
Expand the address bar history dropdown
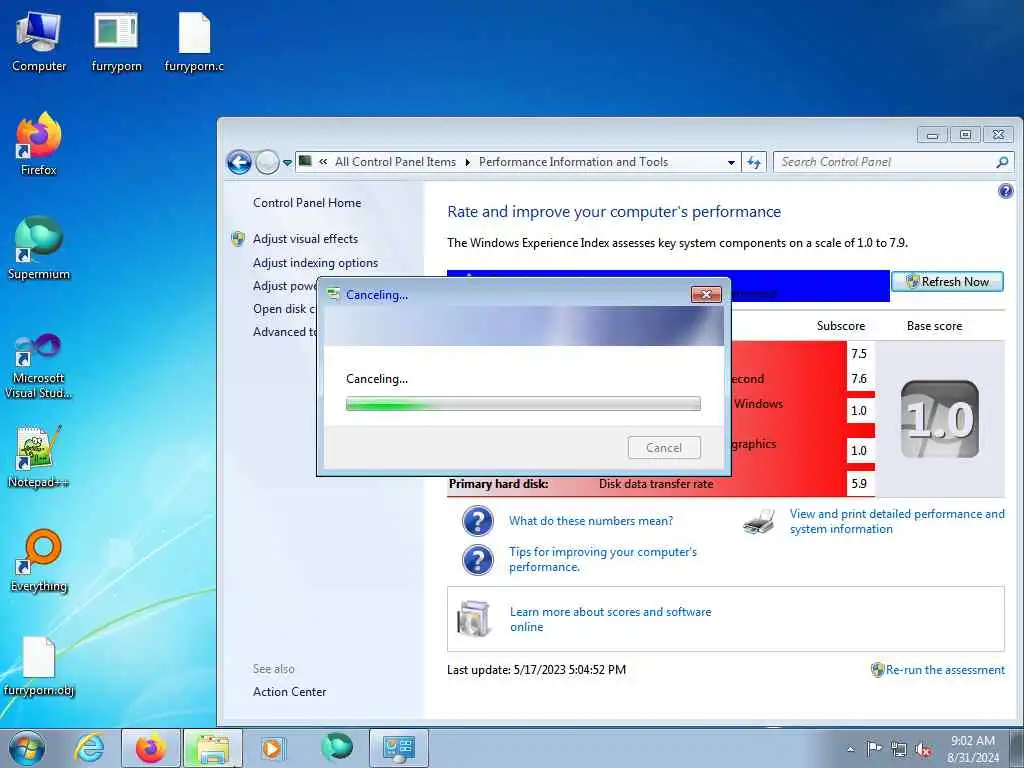731,163
